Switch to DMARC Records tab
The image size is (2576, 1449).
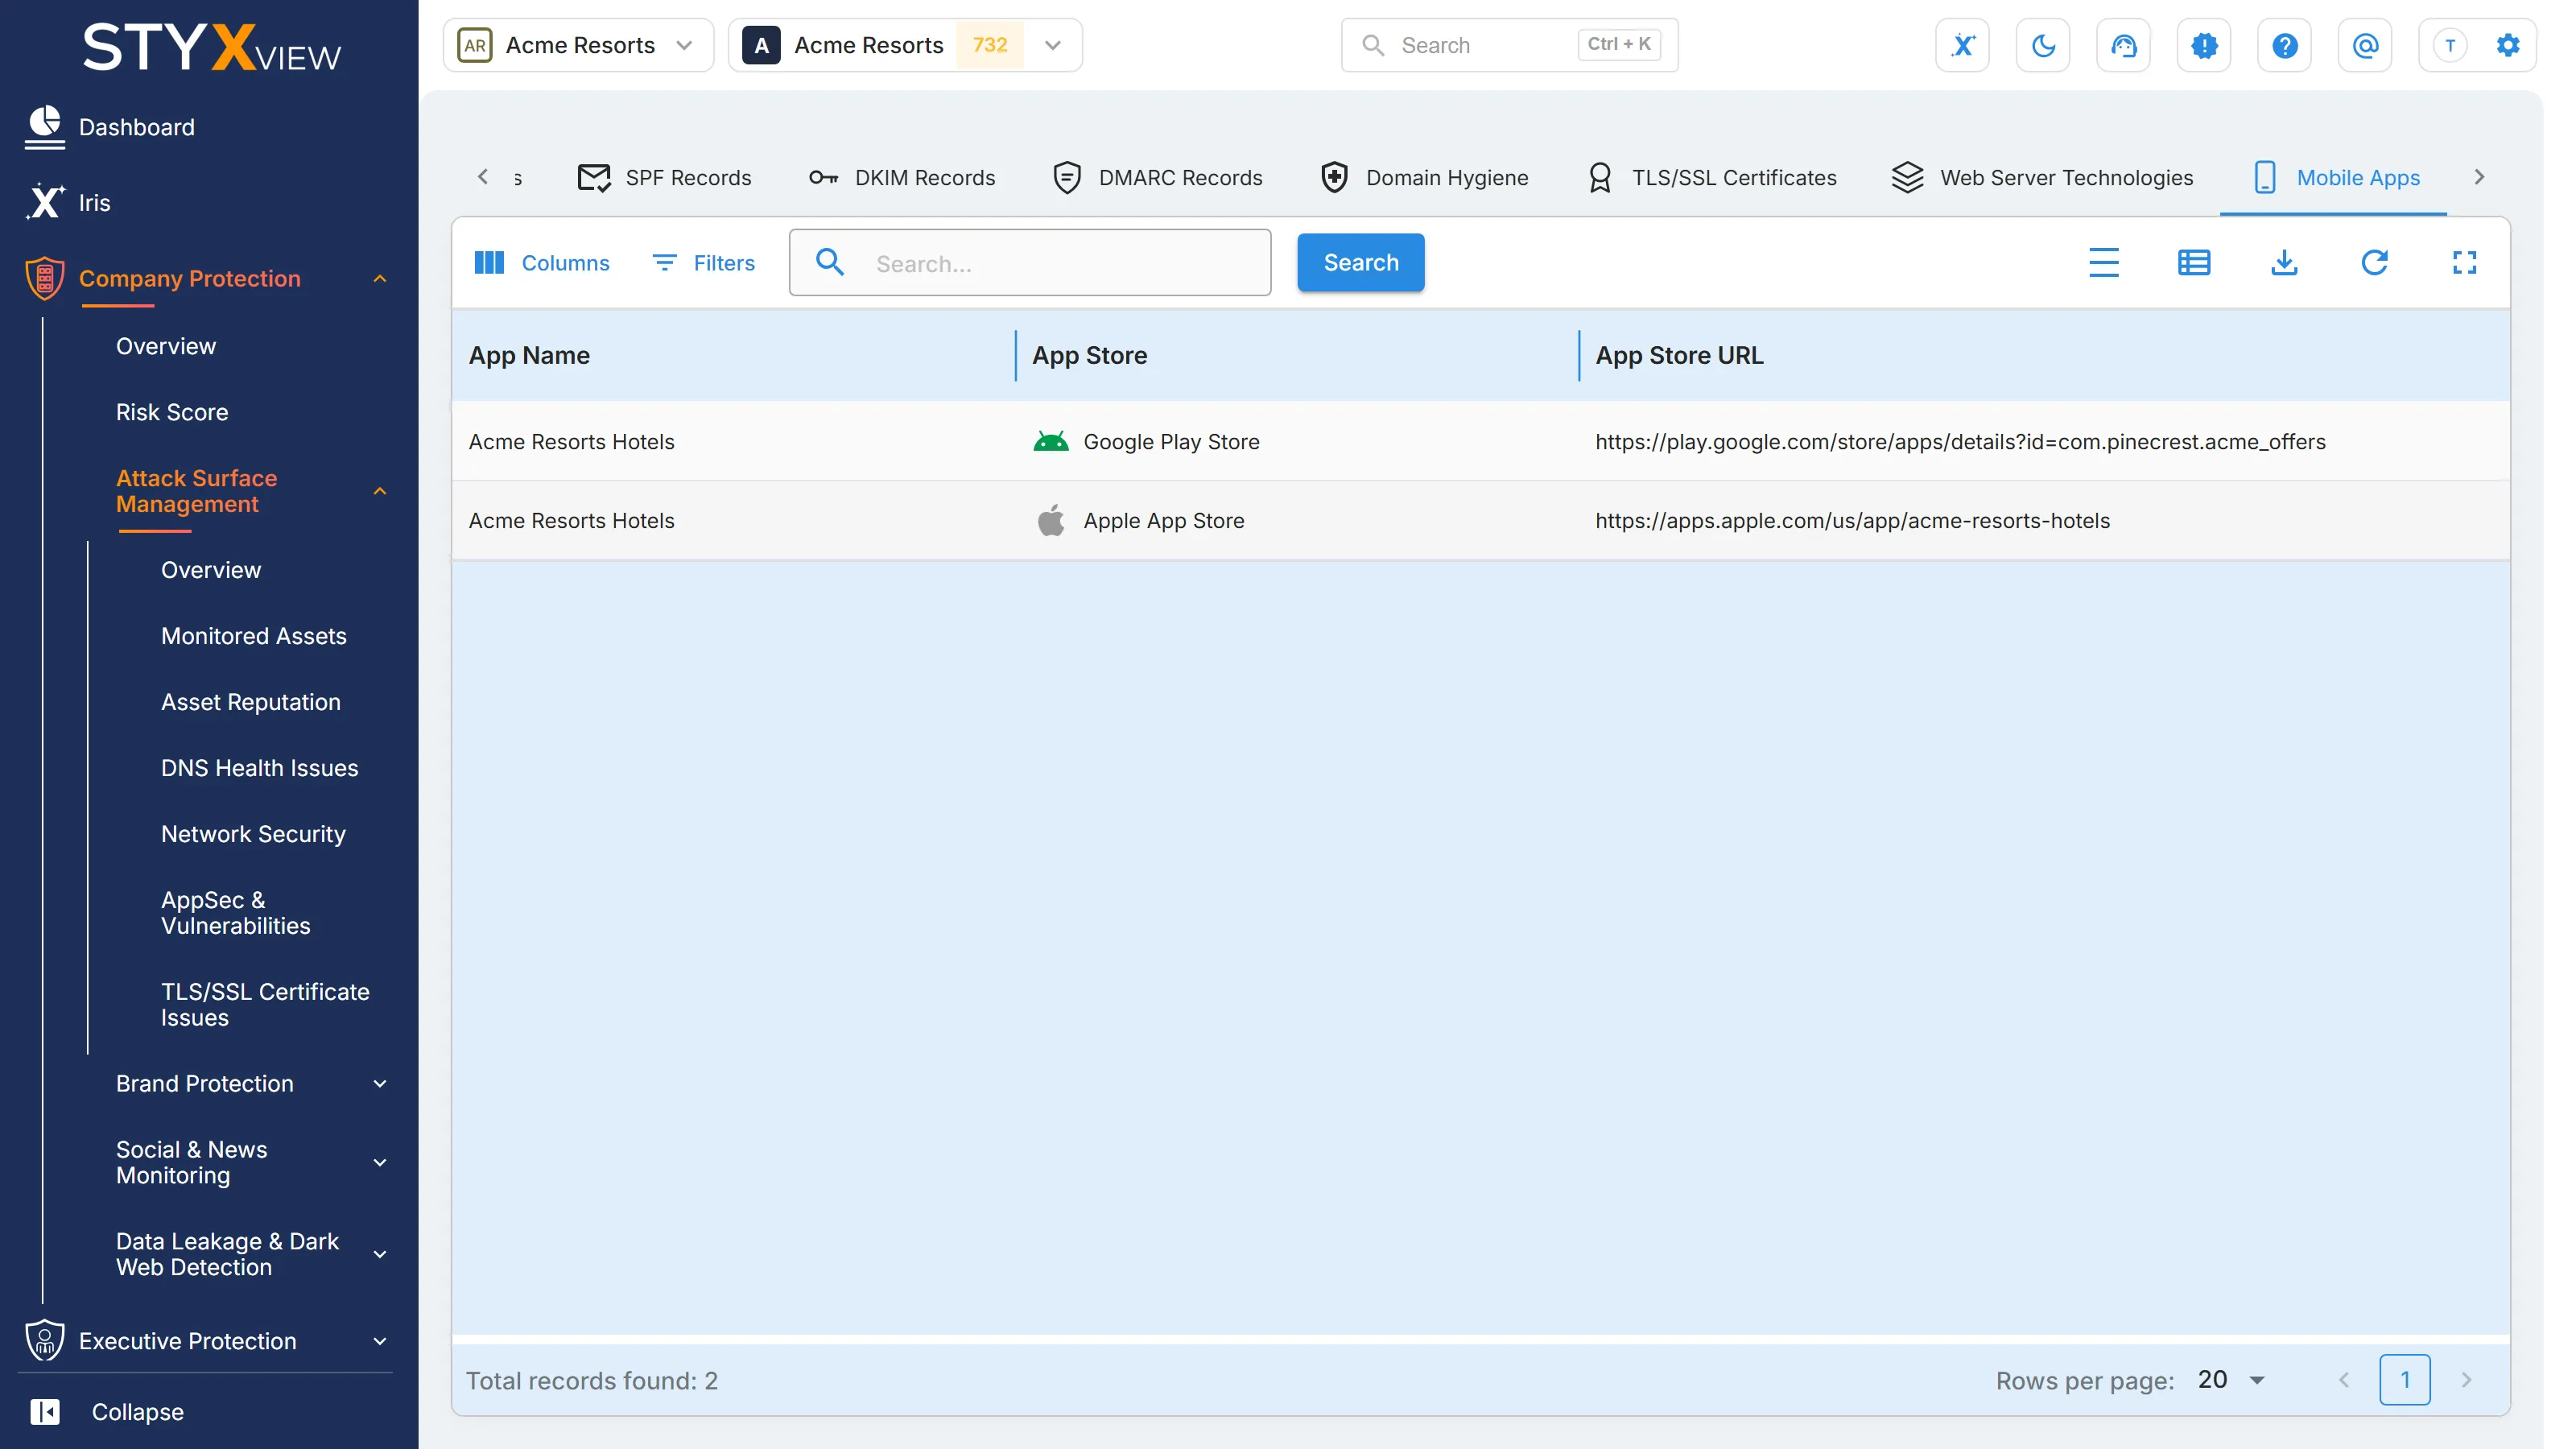click(x=1157, y=177)
